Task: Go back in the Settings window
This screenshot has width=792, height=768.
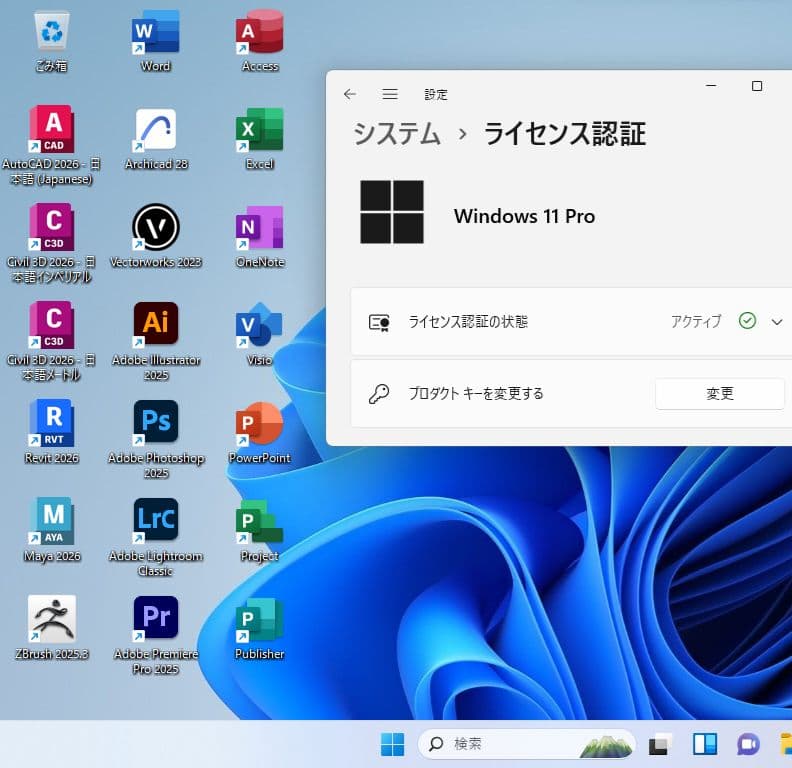Action: point(350,94)
